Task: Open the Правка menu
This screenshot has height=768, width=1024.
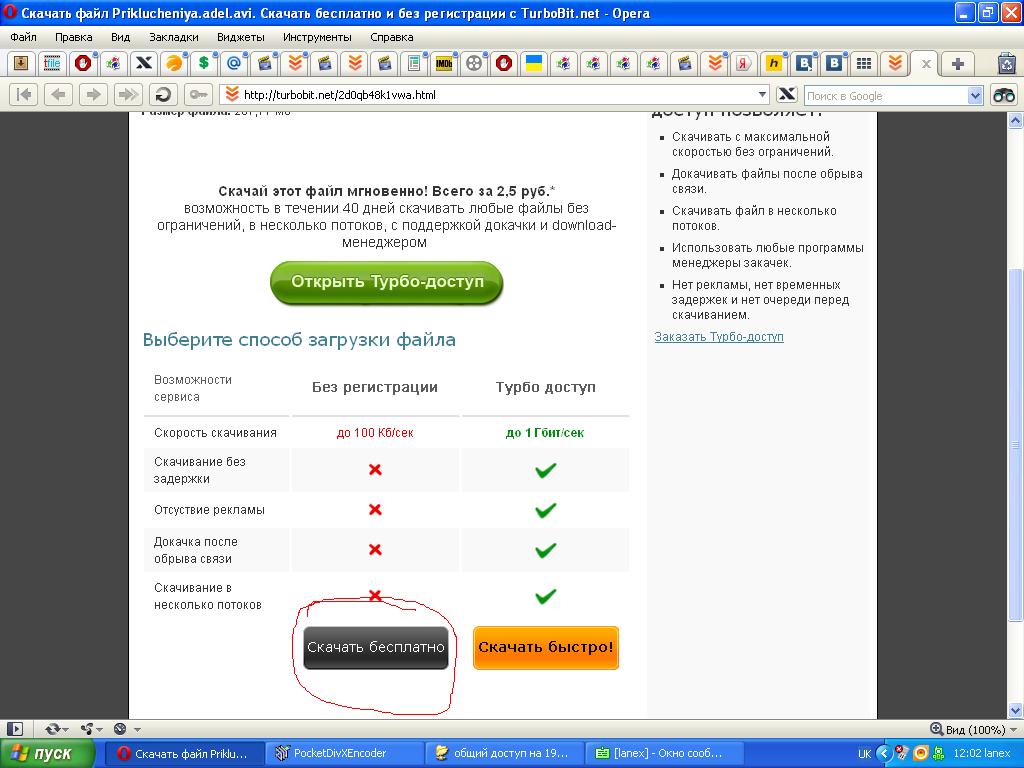Action: 73,37
